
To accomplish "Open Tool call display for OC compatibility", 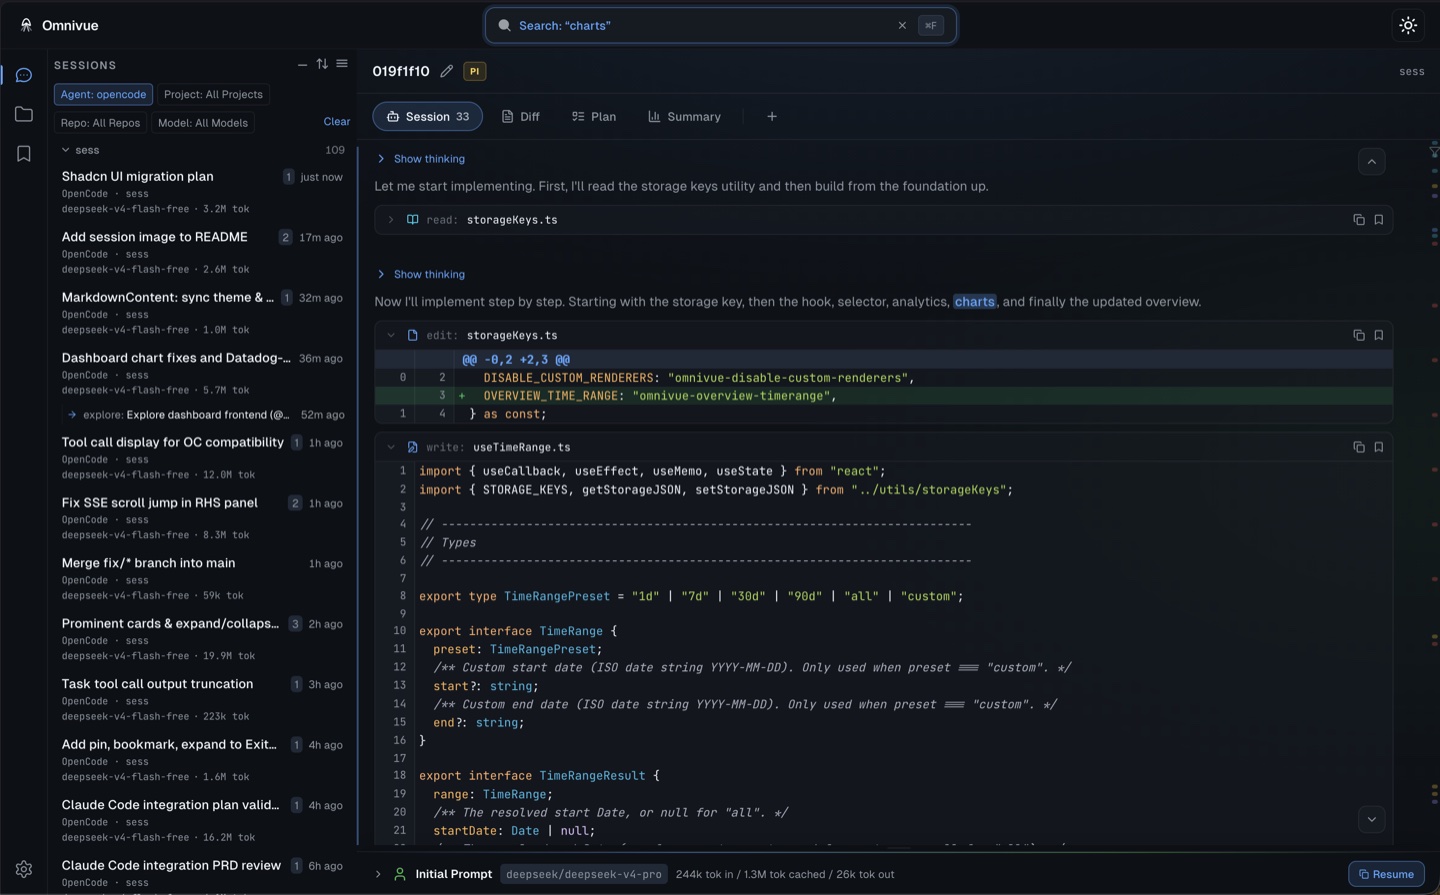I will pyautogui.click(x=202, y=458).
